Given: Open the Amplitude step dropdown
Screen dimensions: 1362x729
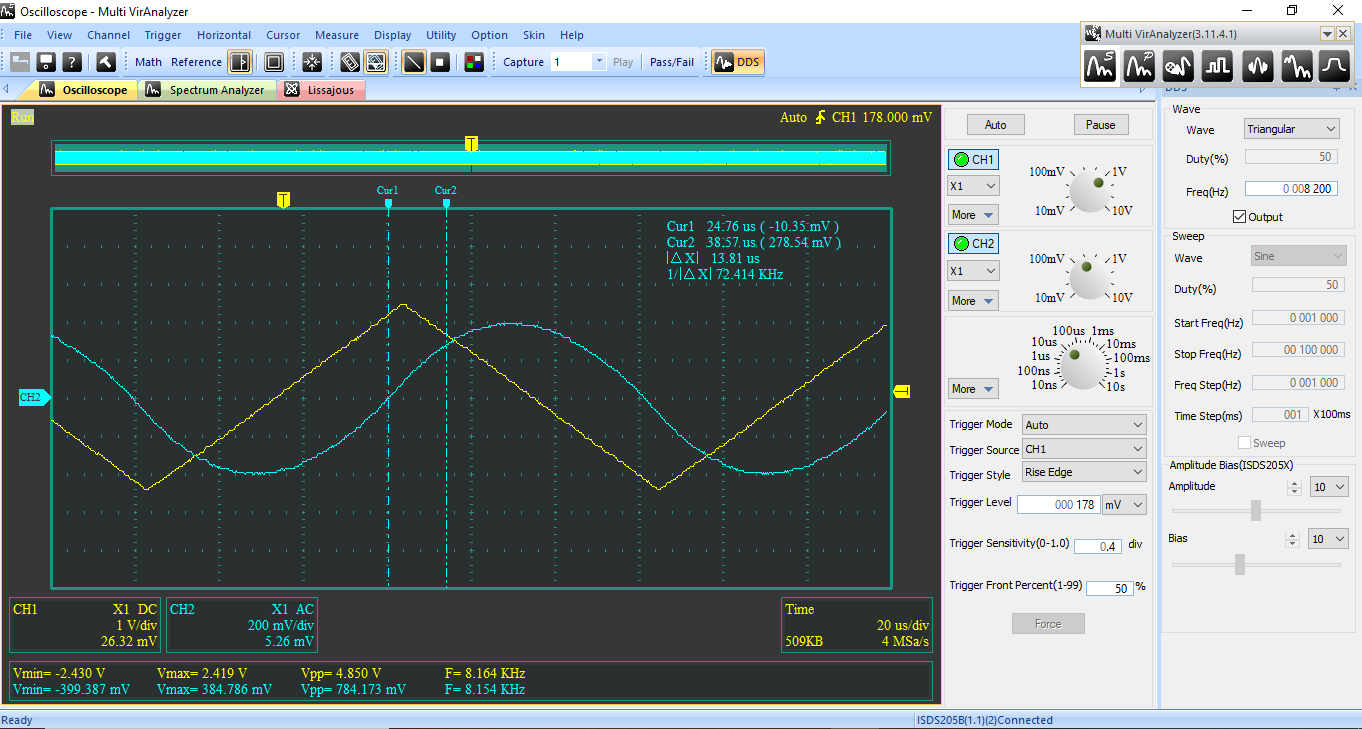Looking at the screenshot, I should [1329, 487].
